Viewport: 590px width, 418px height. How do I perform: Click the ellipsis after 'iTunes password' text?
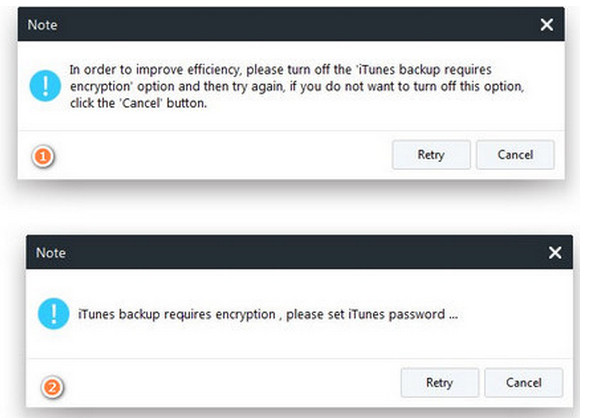tap(453, 318)
